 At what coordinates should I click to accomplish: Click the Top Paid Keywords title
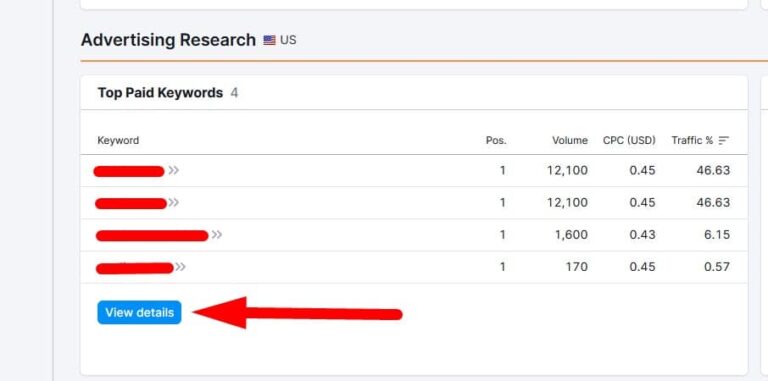[x=160, y=93]
